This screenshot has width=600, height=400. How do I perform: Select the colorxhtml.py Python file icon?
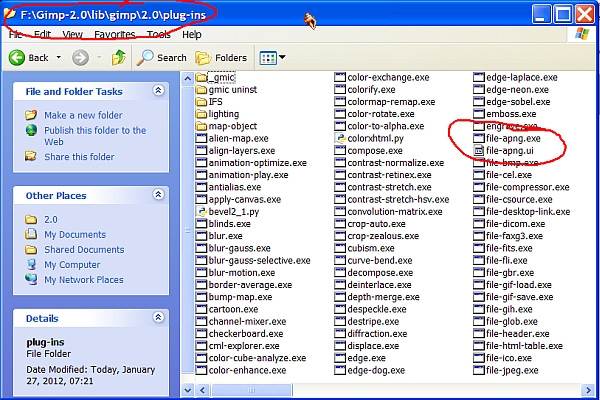point(340,138)
